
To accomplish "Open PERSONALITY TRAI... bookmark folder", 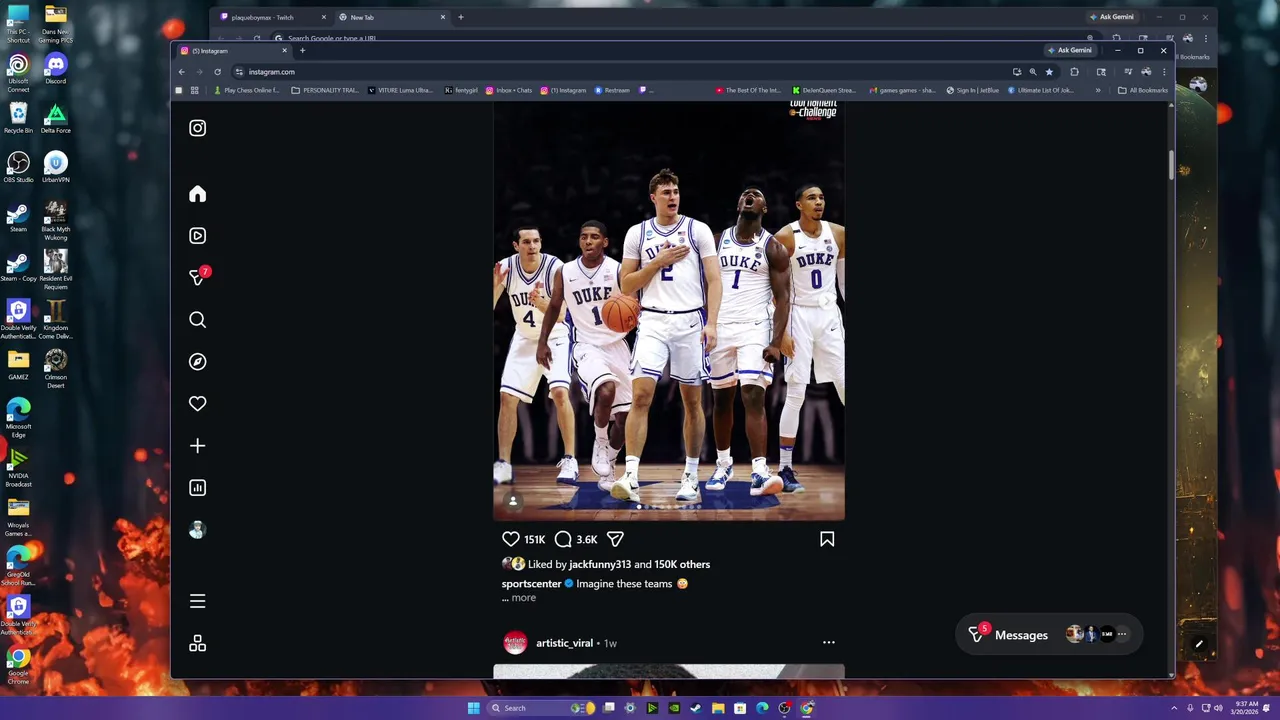I will pyautogui.click(x=325, y=90).
